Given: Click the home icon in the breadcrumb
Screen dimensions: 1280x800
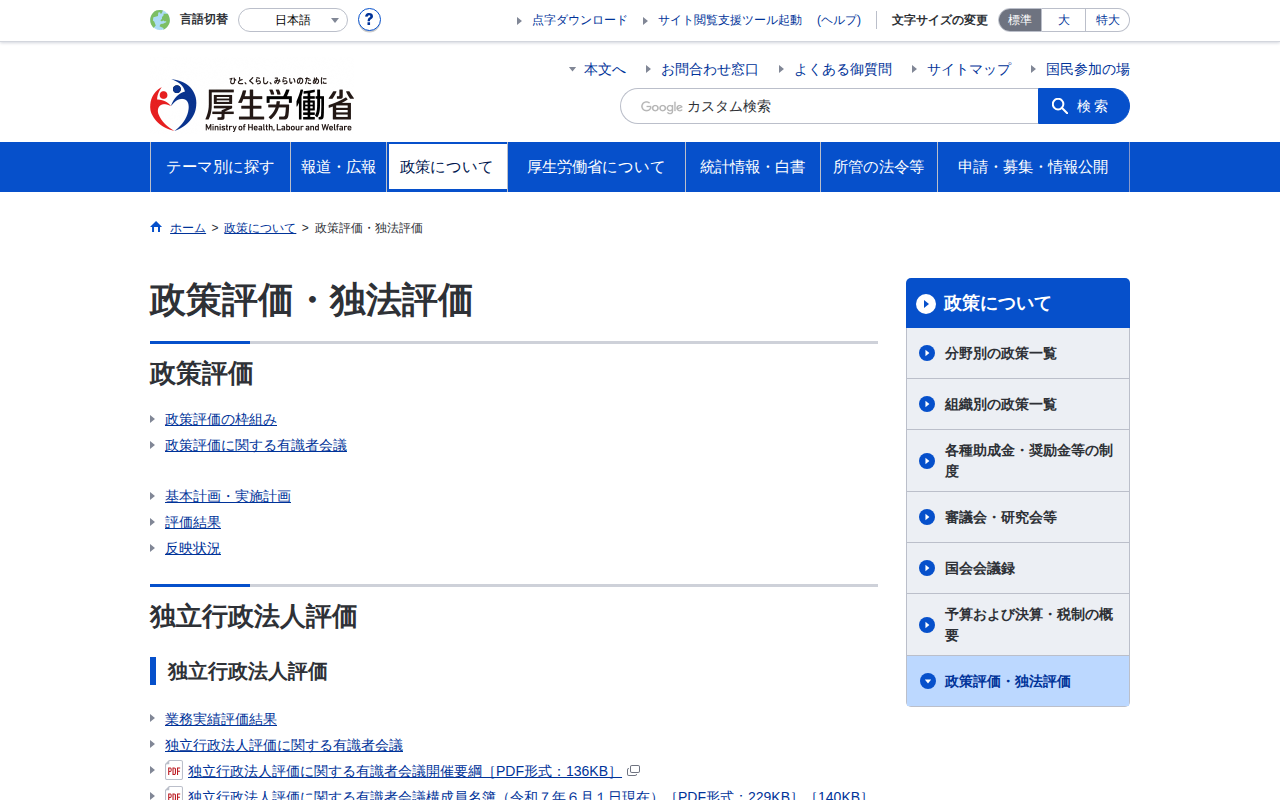Looking at the screenshot, I should (x=156, y=227).
